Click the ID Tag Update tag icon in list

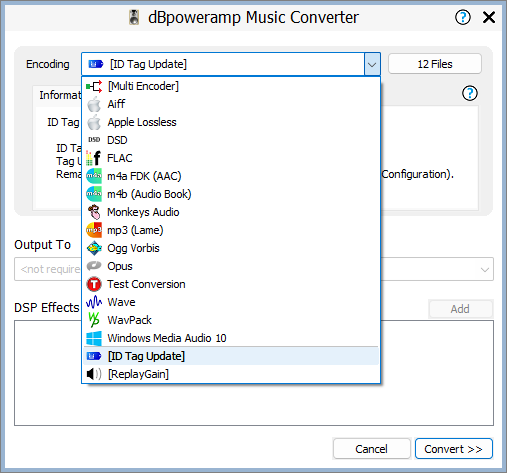(x=94, y=356)
